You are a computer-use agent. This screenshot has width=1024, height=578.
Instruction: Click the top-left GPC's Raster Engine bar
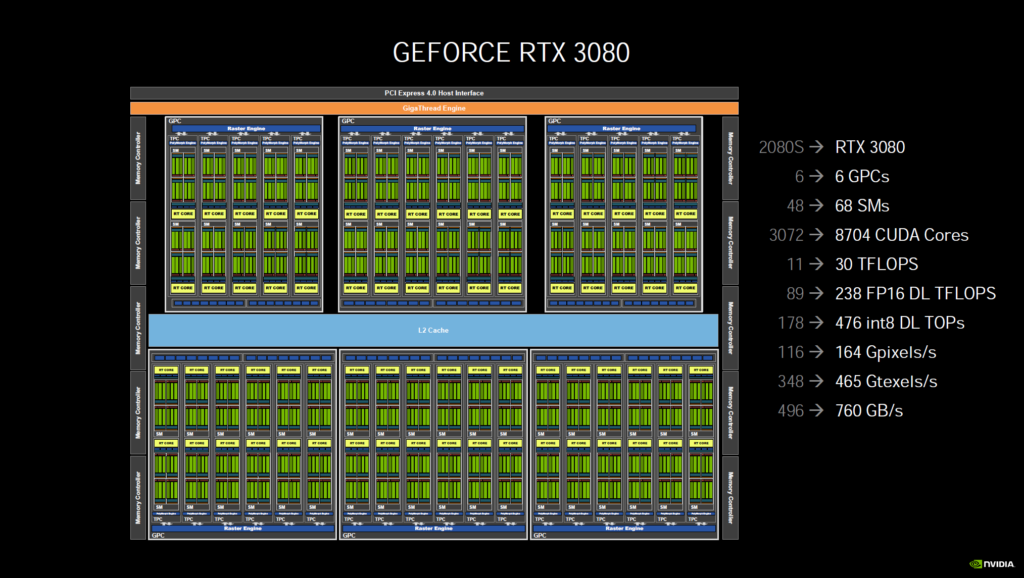[244, 128]
